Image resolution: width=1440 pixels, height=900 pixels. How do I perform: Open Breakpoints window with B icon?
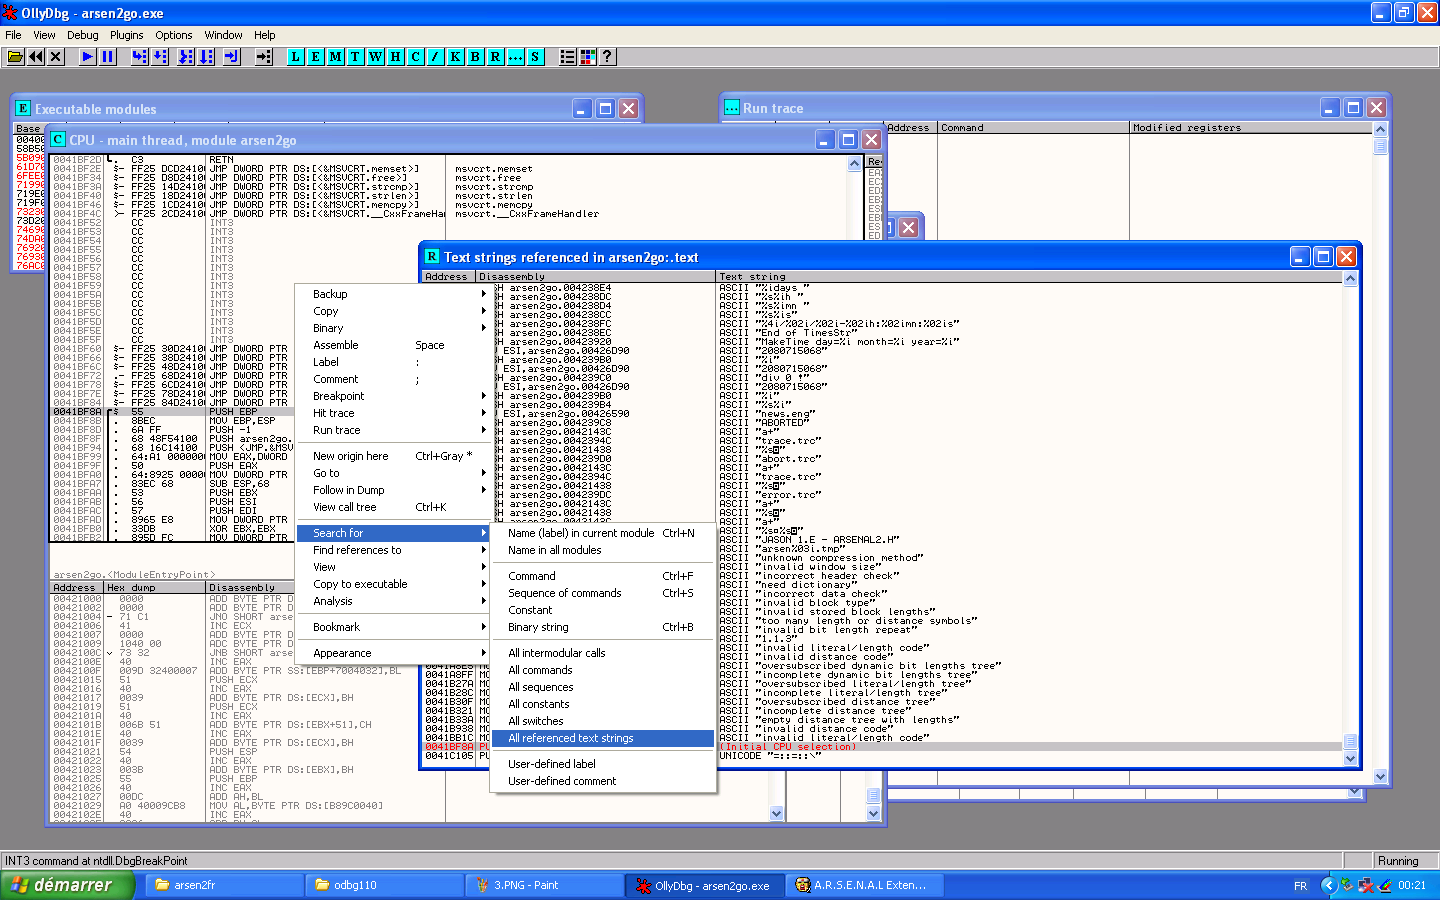click(476, 57)
